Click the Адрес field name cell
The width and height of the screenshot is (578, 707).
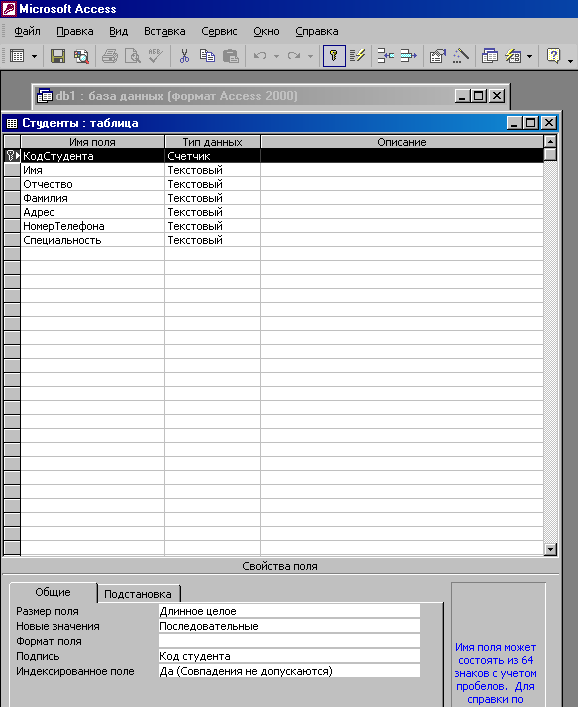(x=92, y=212)
